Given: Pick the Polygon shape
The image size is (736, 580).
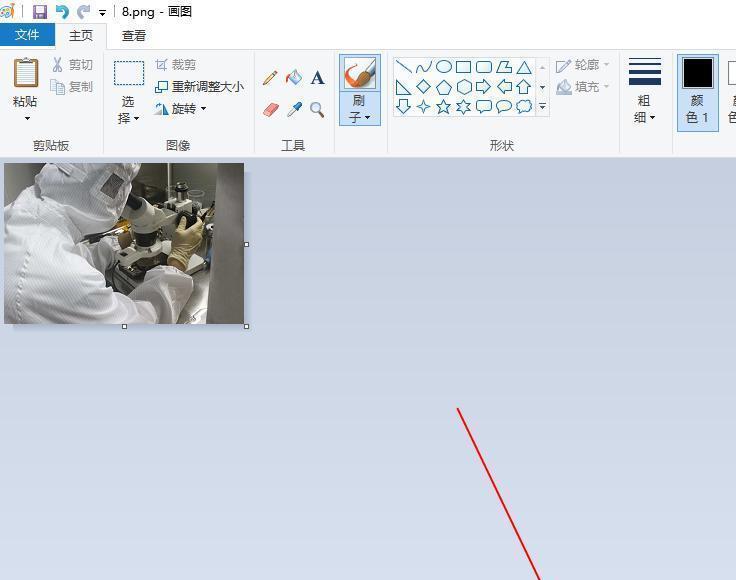Looking at the screenshot, I should click(x=504, y=67).
